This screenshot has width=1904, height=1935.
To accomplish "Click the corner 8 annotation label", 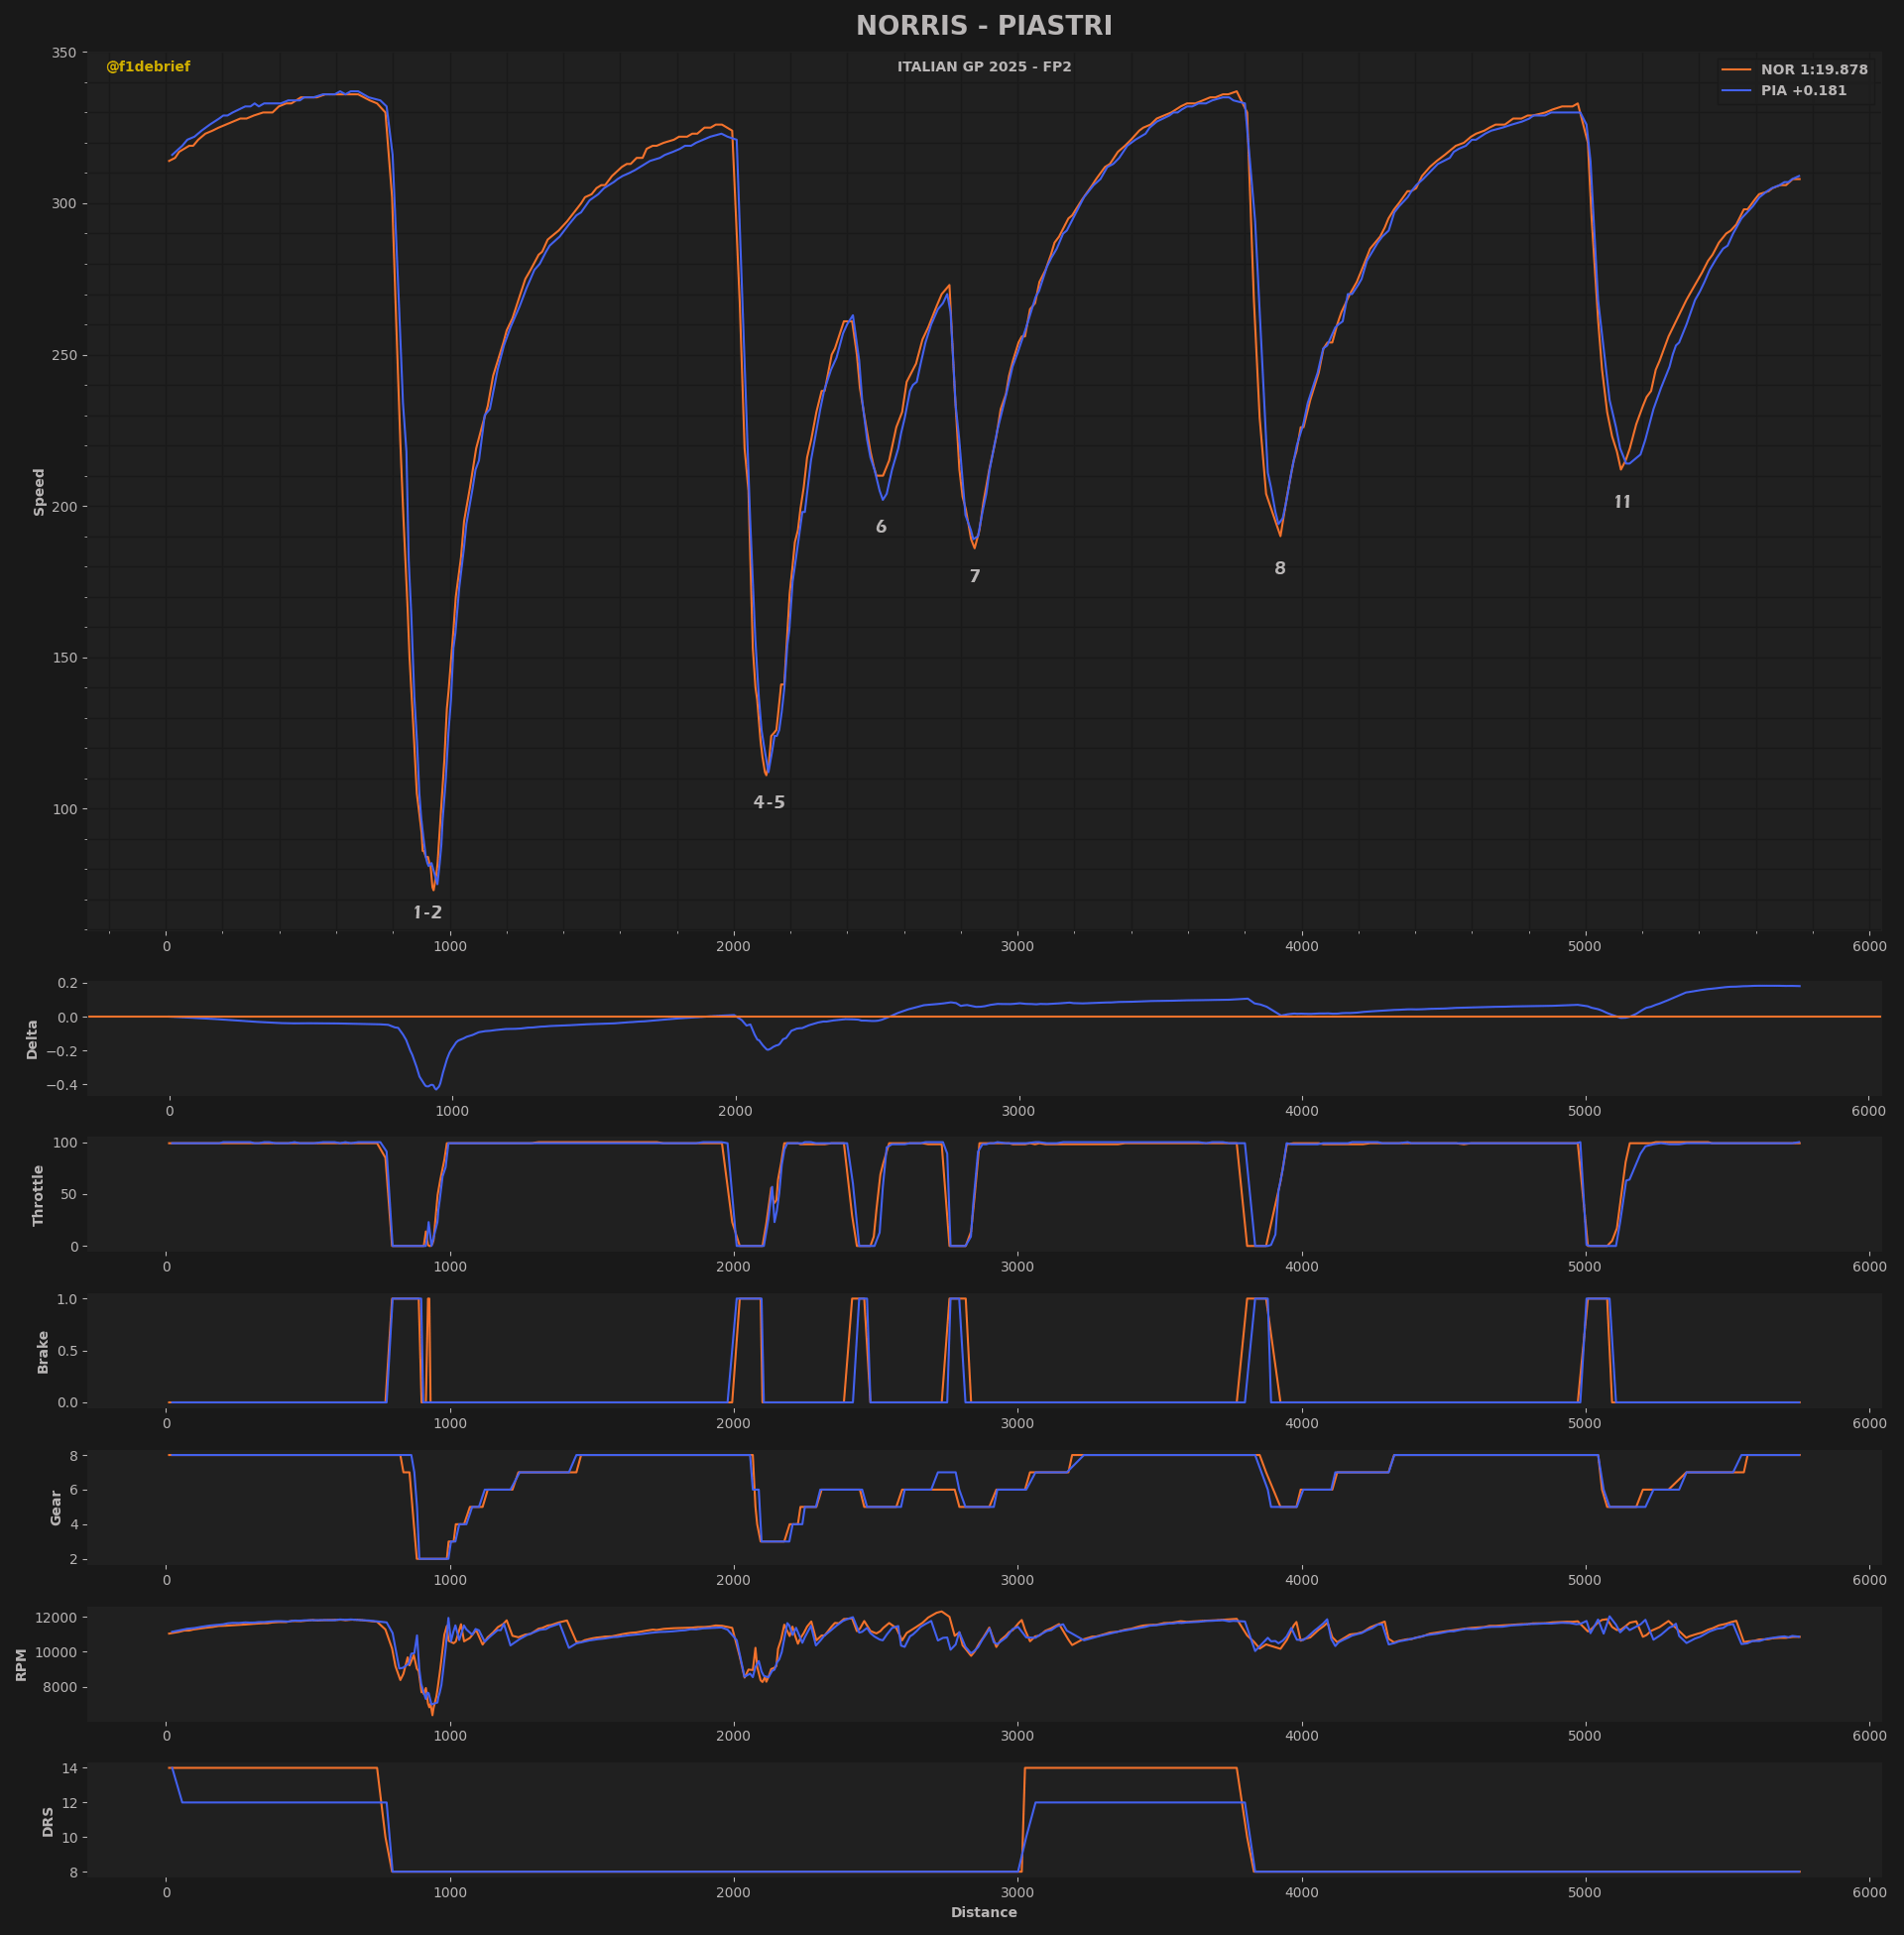I will [1279, 568].
